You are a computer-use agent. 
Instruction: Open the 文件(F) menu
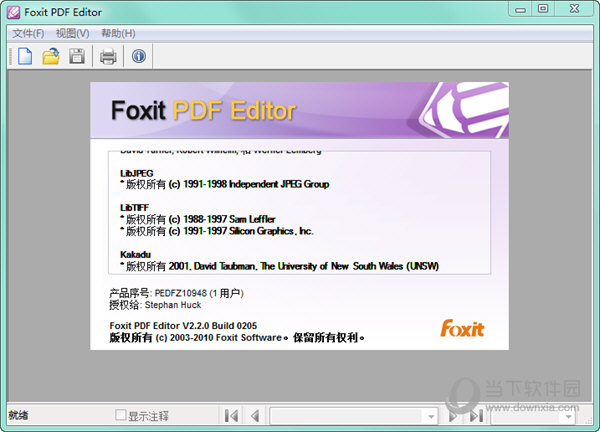(x=28, y=34)
